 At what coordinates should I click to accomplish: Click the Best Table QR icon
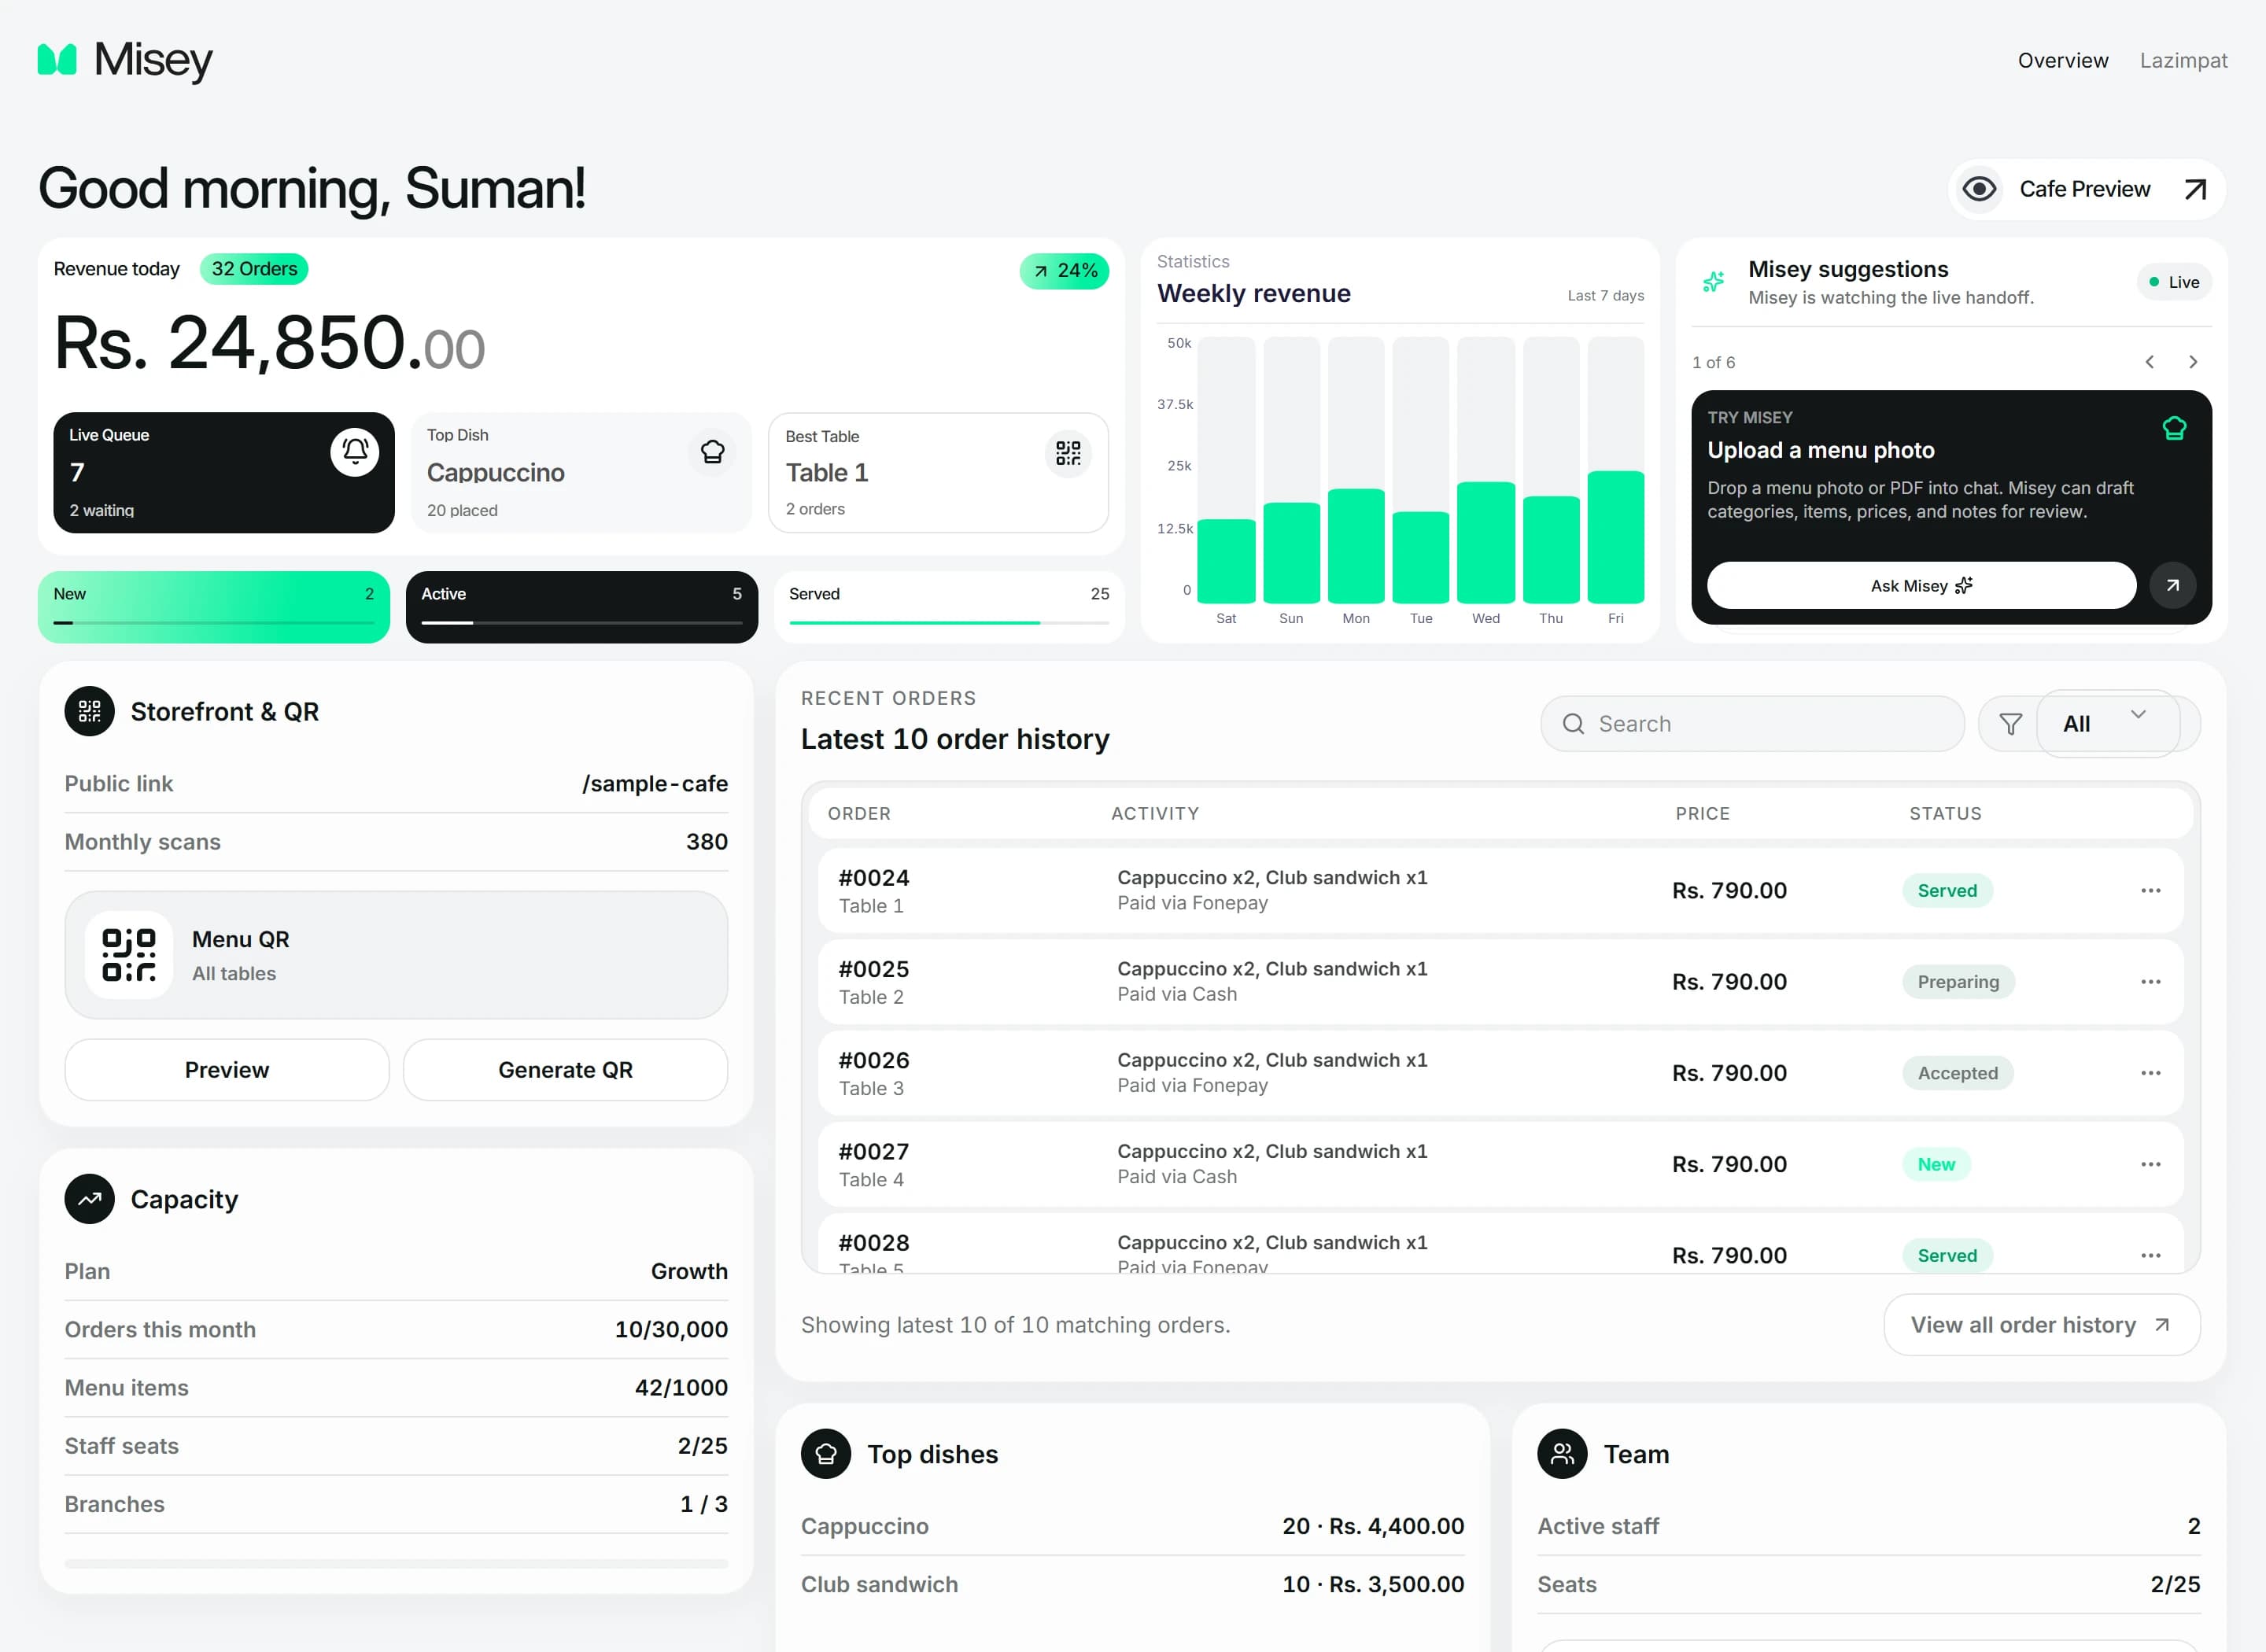click(1068, 453)
